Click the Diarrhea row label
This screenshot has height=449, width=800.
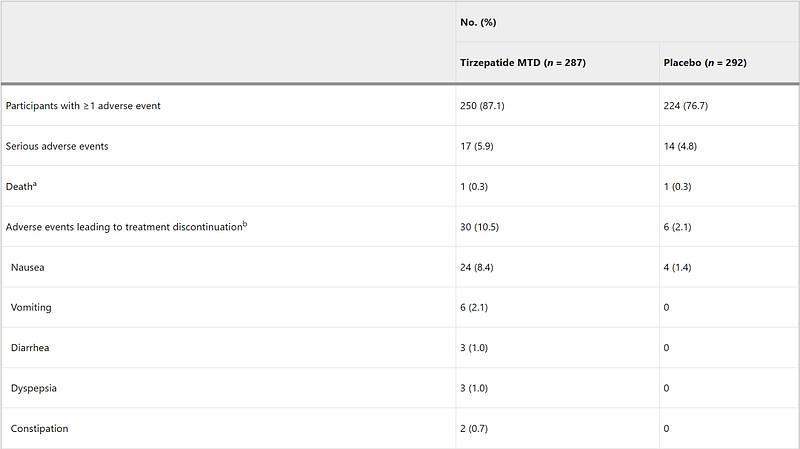point(31,348)
